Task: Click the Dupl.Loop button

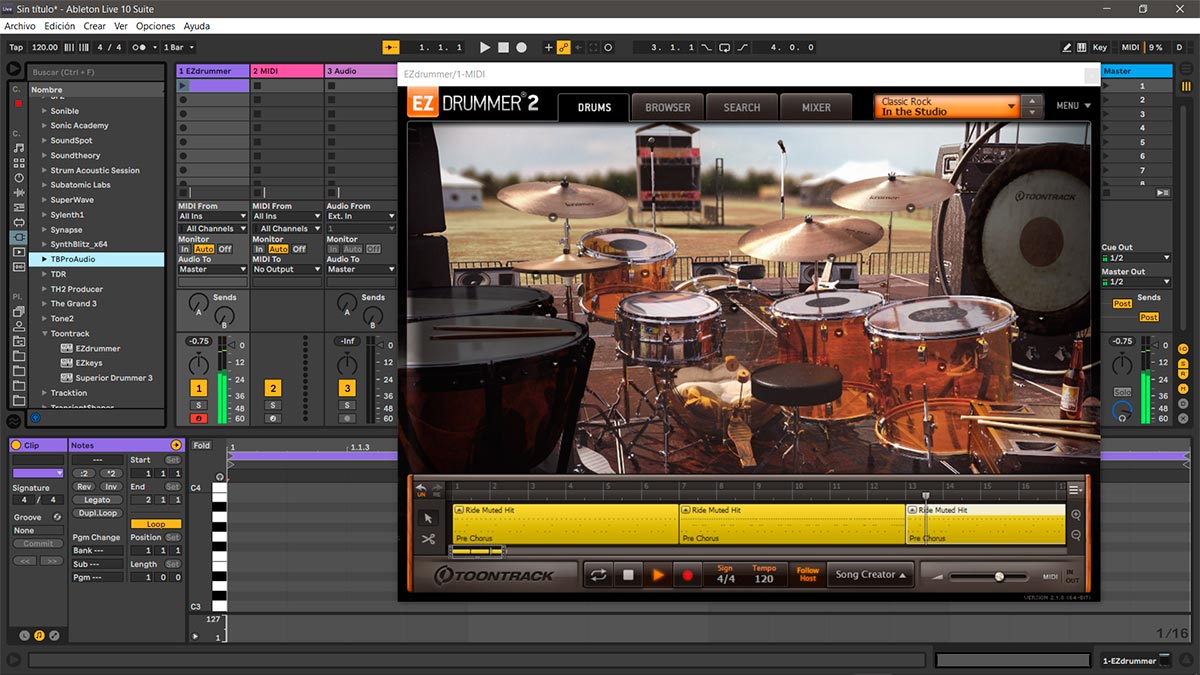Action: click(x=97, y=513)
